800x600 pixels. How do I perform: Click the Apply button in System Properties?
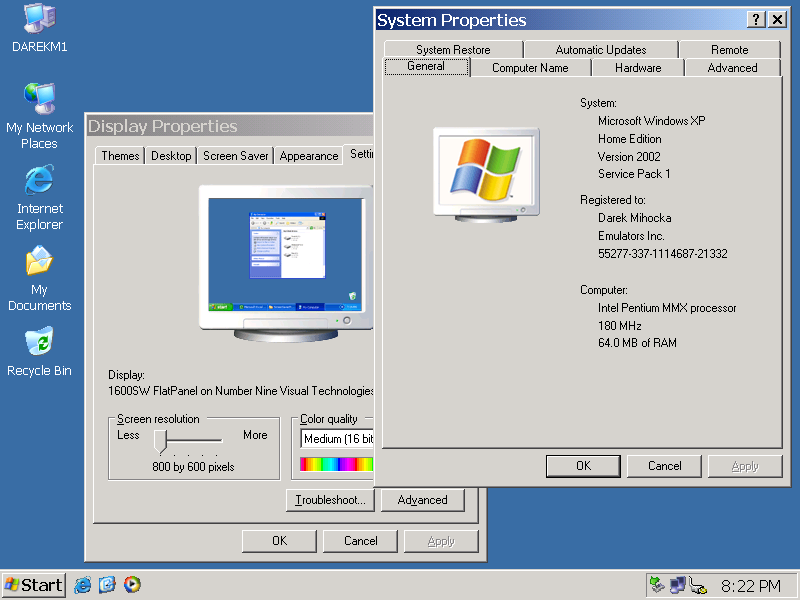(745, 466)
